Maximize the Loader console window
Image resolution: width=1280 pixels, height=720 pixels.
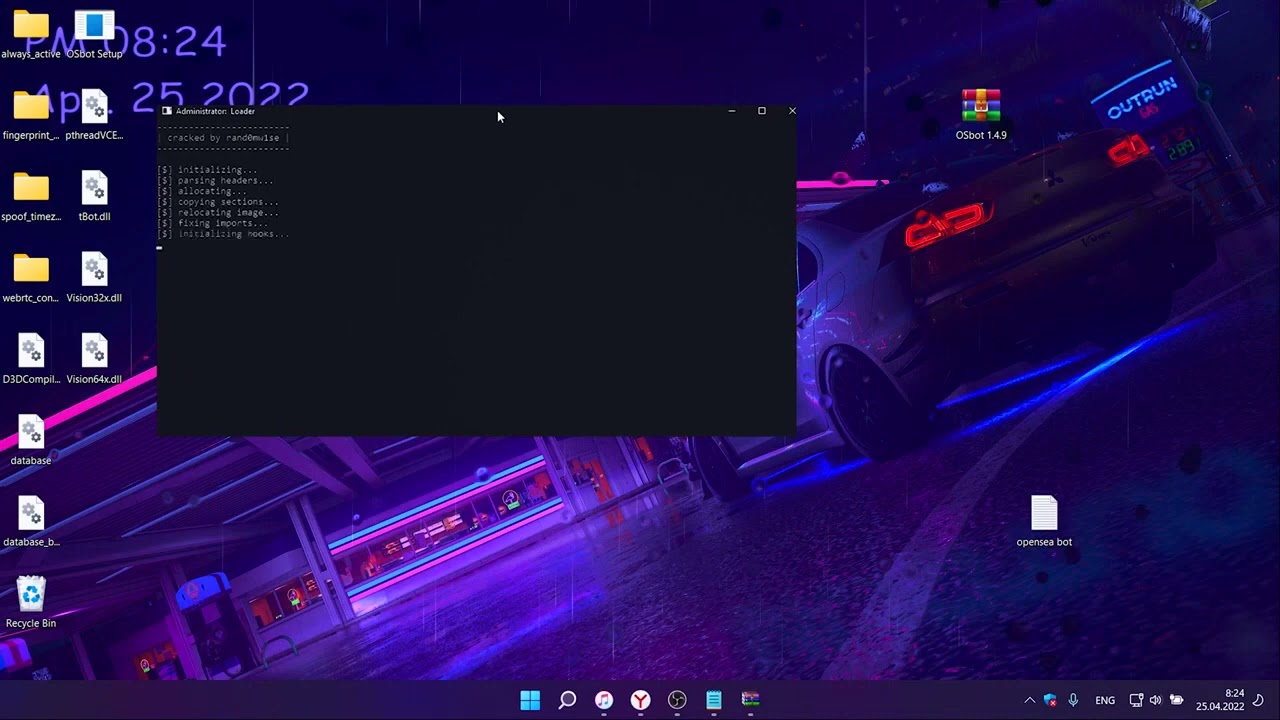point(762,111)
